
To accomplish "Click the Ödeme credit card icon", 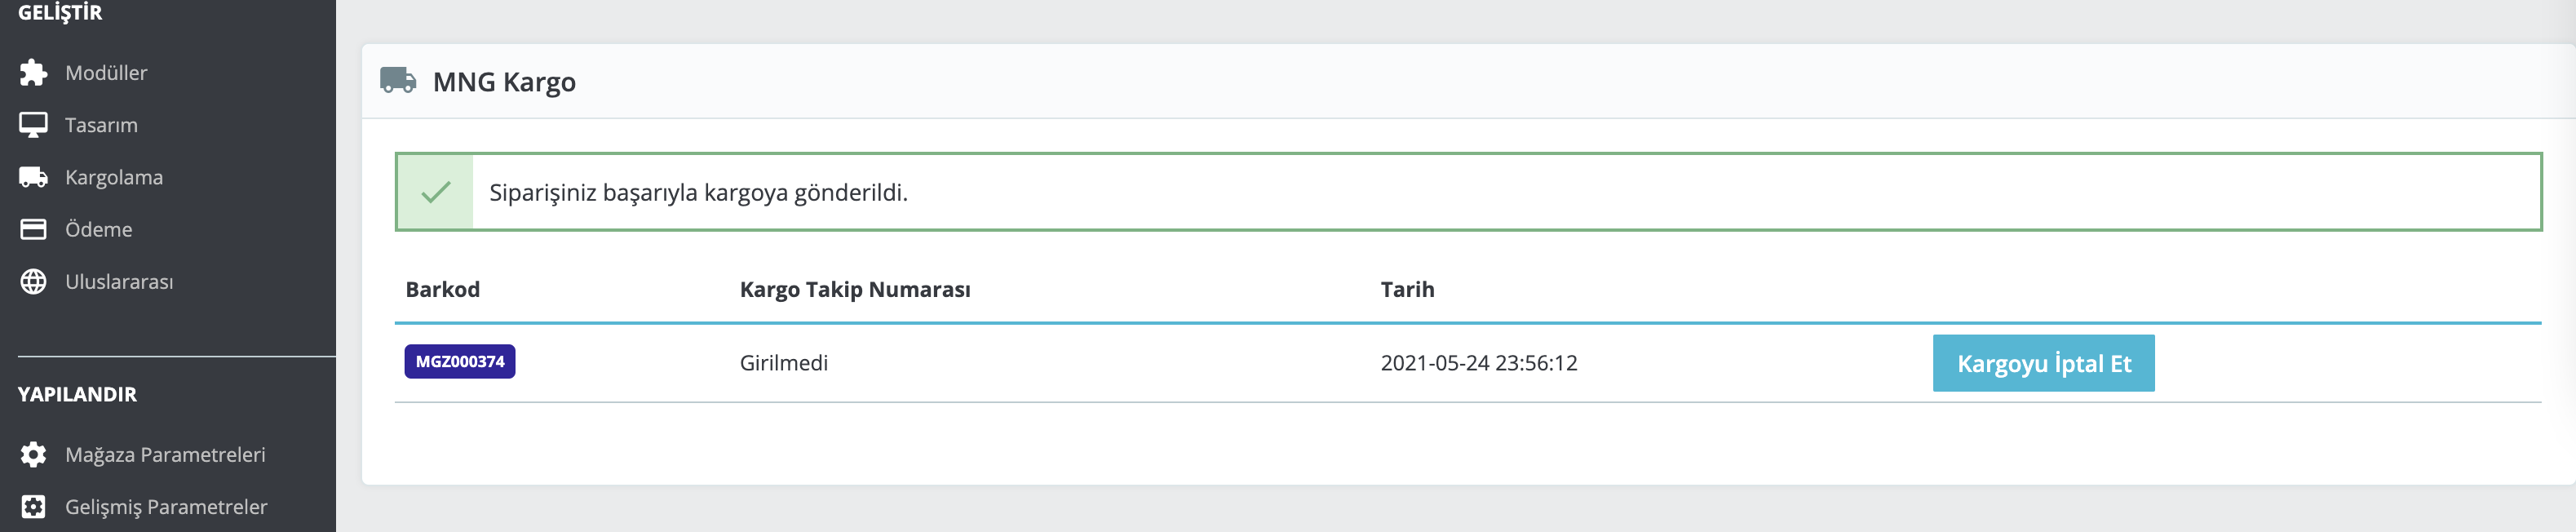I will click(x=33, y=229).
